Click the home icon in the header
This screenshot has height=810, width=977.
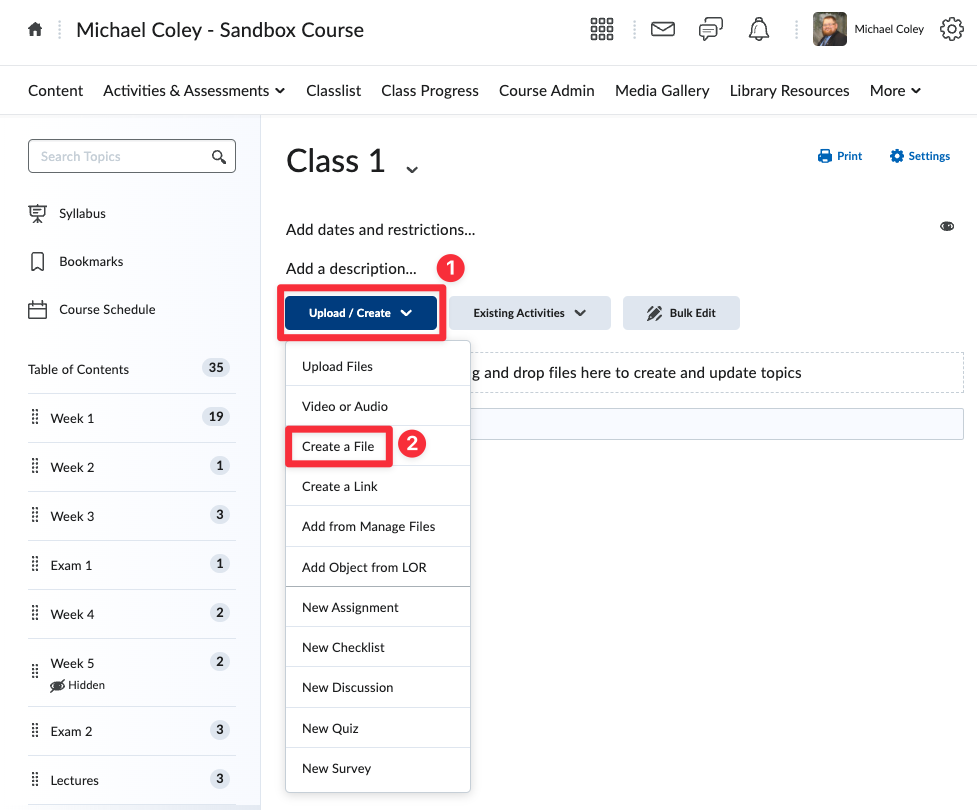pos(35,30)
